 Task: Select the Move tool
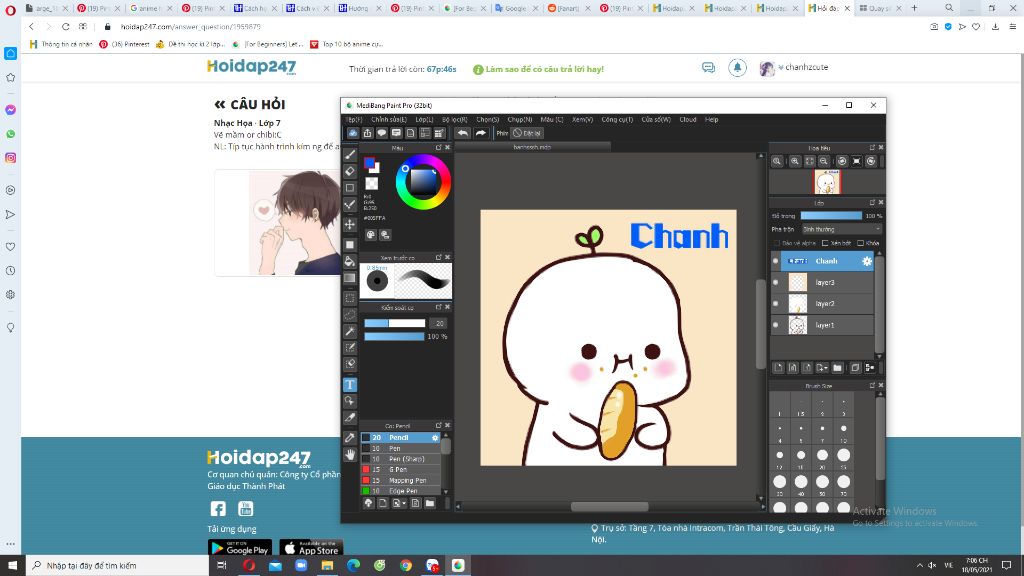(x=350, y=224)
